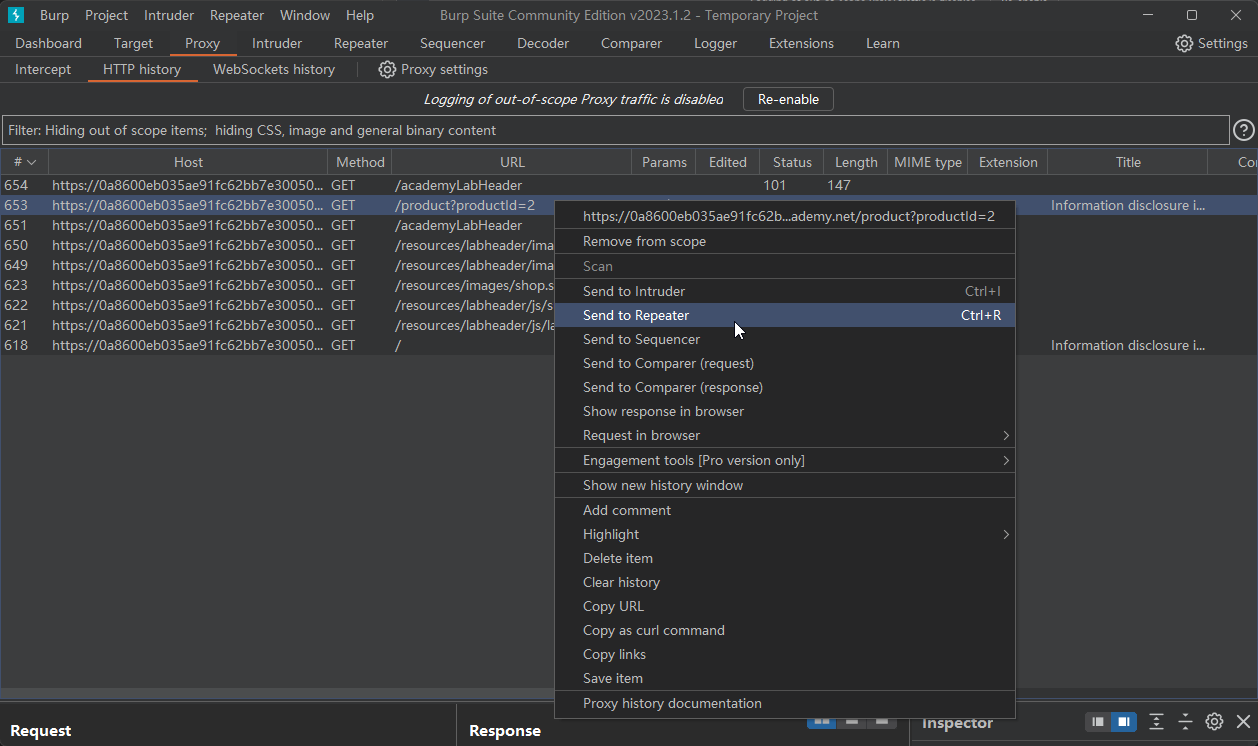Open the filter help question mark icon
The width and height of the screenshot is (1258, 746).
1244,130
